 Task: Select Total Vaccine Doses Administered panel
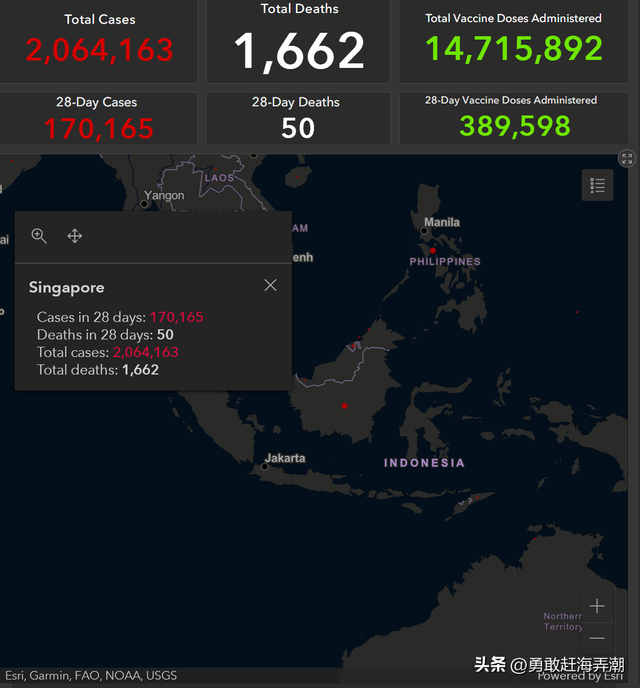(512, 40)
